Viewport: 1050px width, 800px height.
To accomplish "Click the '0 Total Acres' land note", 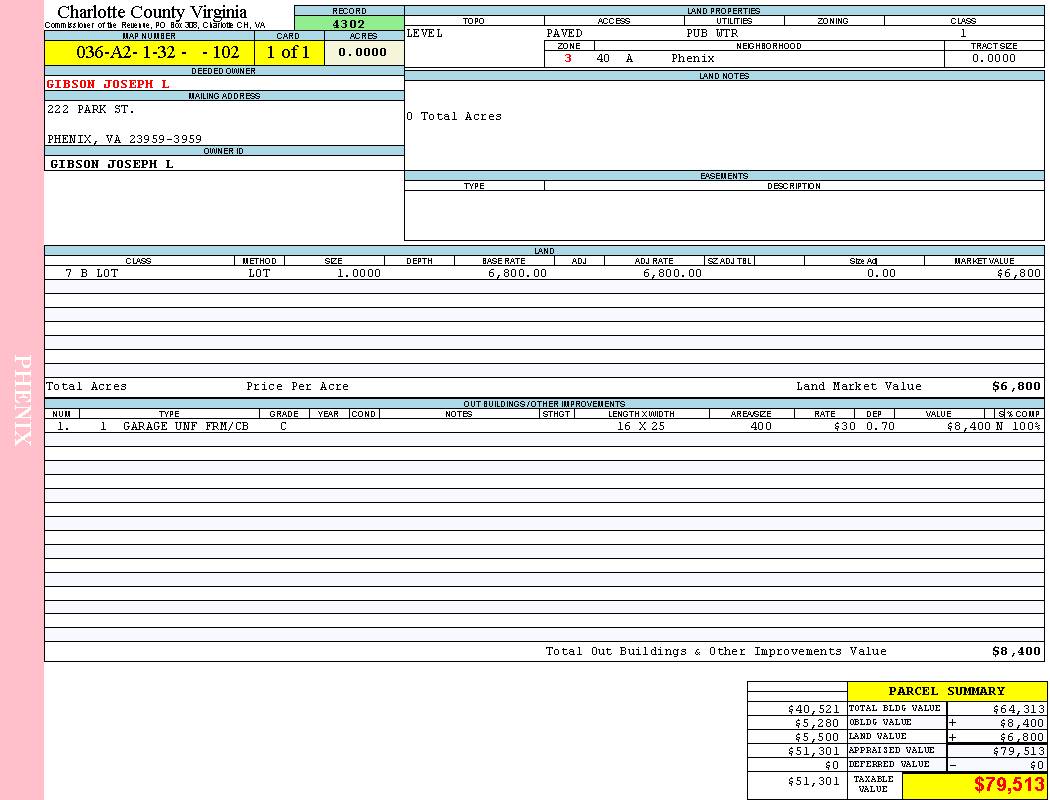I will (454, 116).
